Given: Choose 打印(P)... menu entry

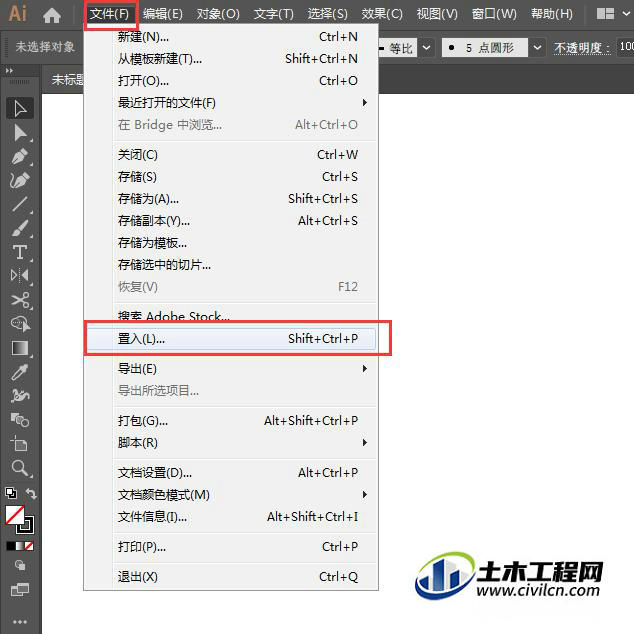Looking at the screenshot, I should pyautogui.click(x=231, y=547).
